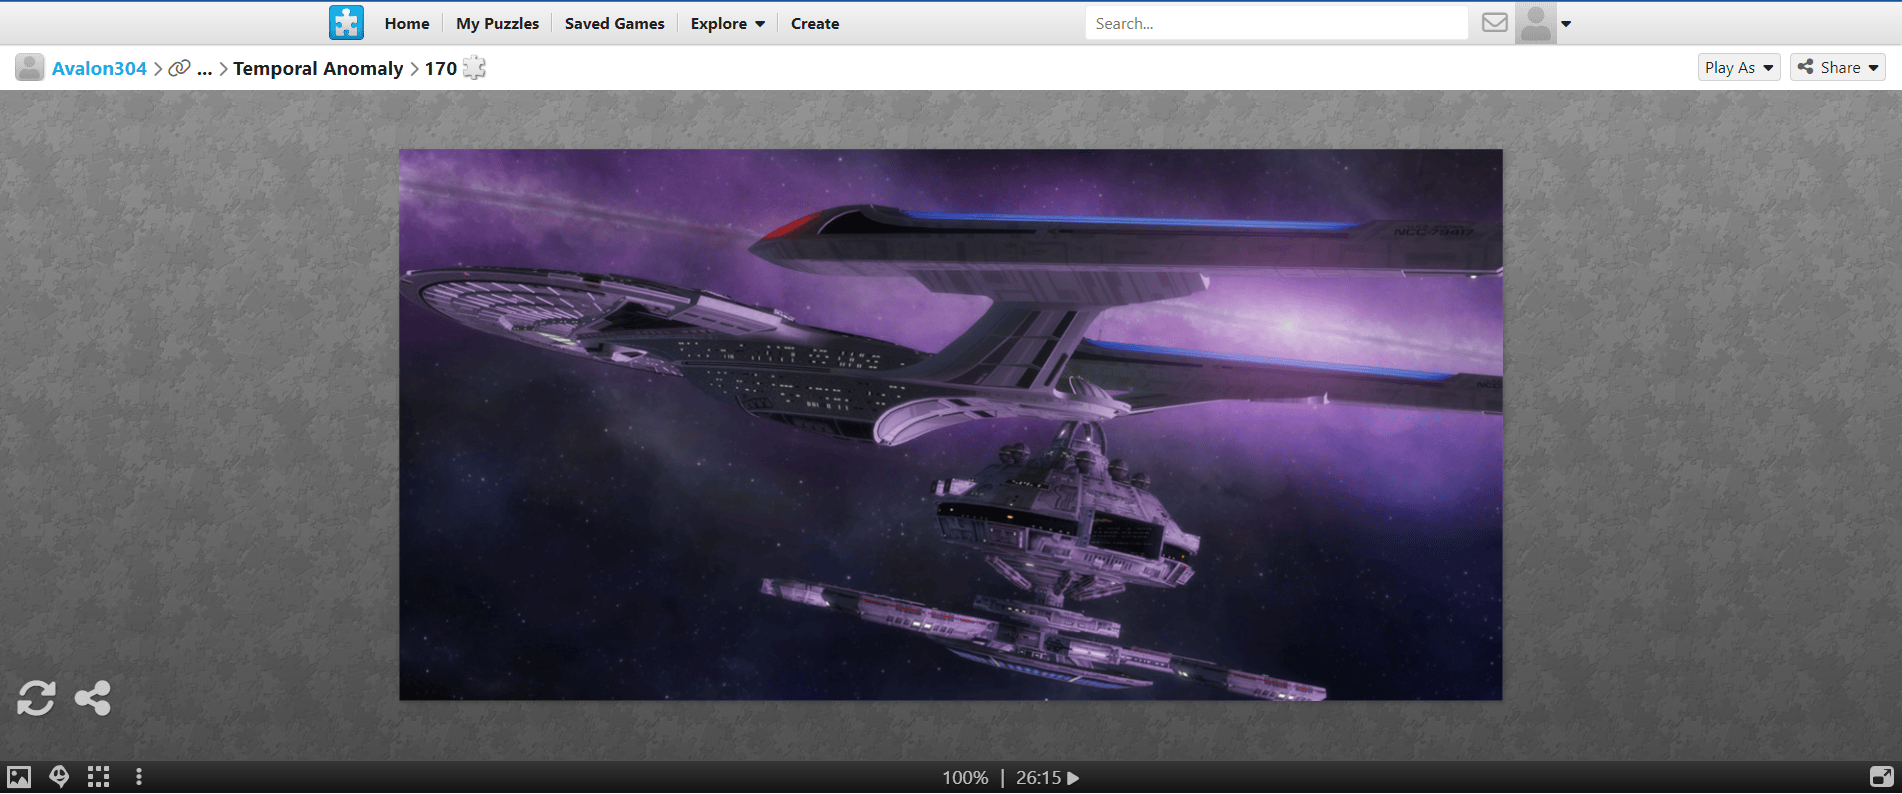
Task: Click the share icon beside restart
Action: [93, 698]
